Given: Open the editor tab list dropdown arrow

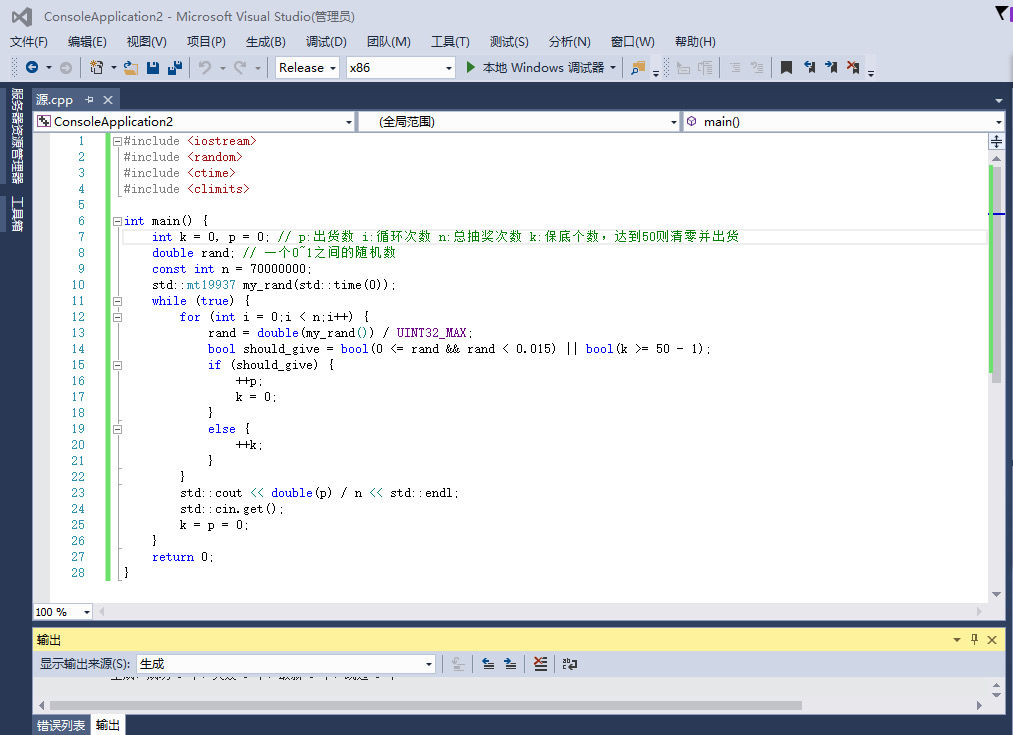Looking at the screenshot, I should (999, 100).
